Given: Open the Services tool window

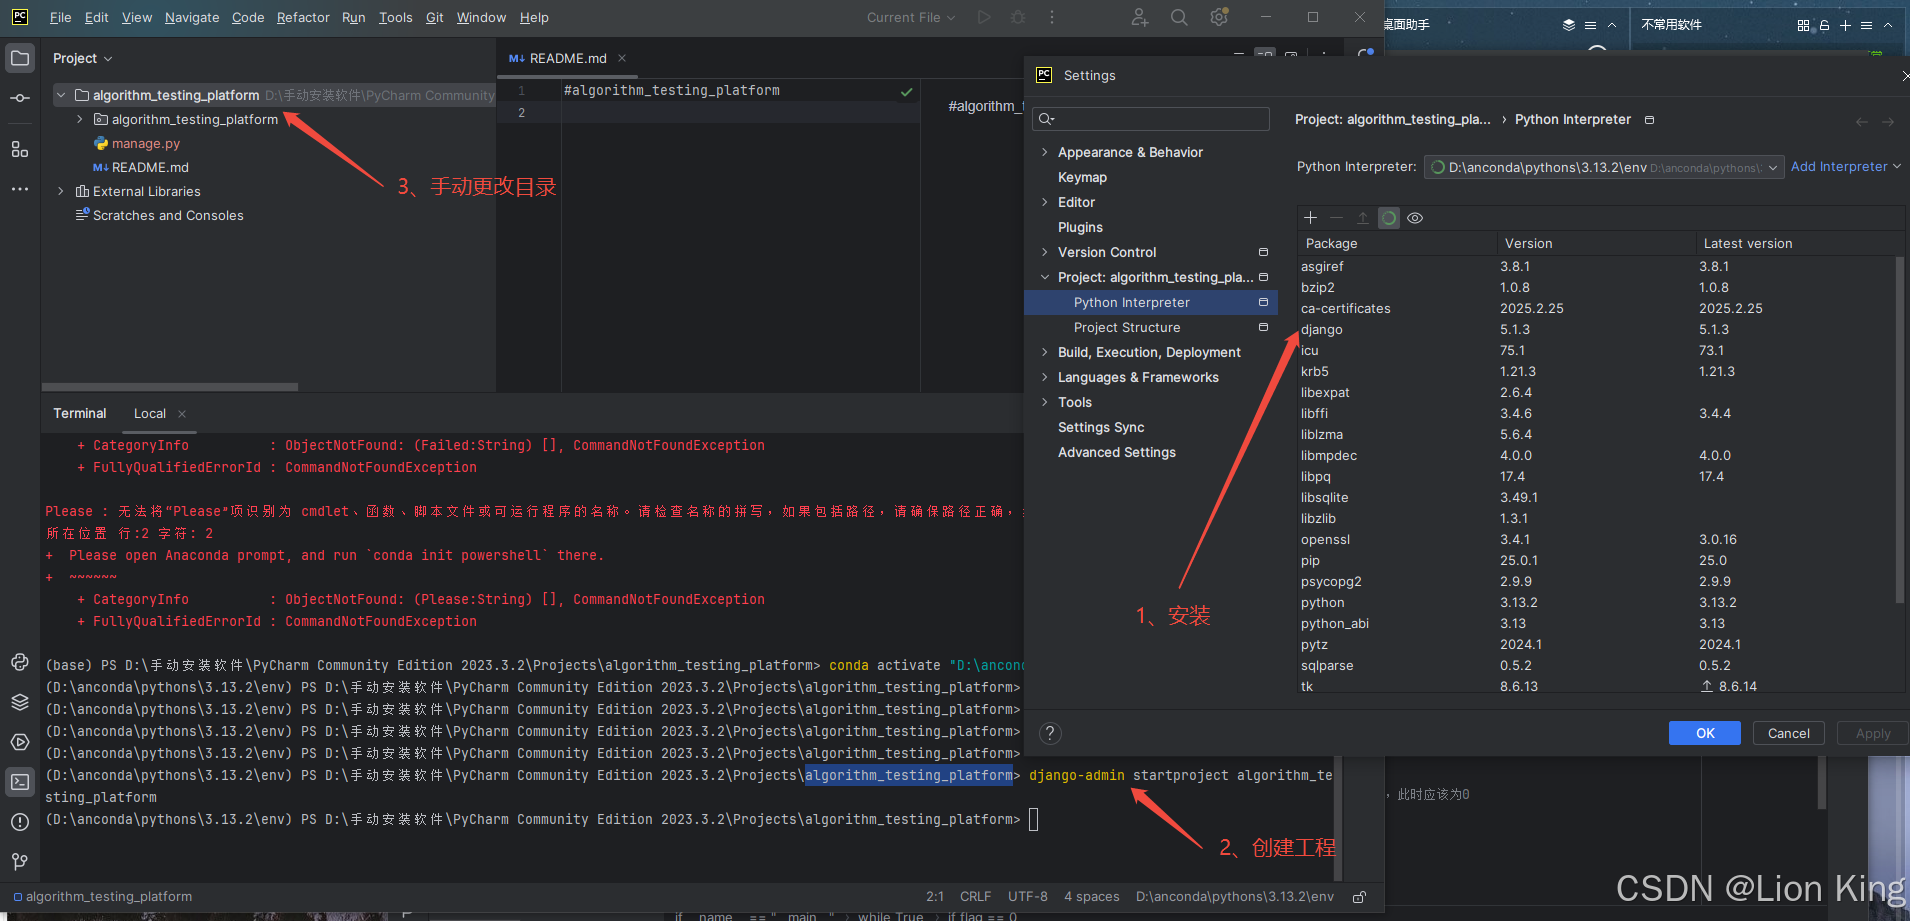Looking at the screenshot, I should pos(20,742).
